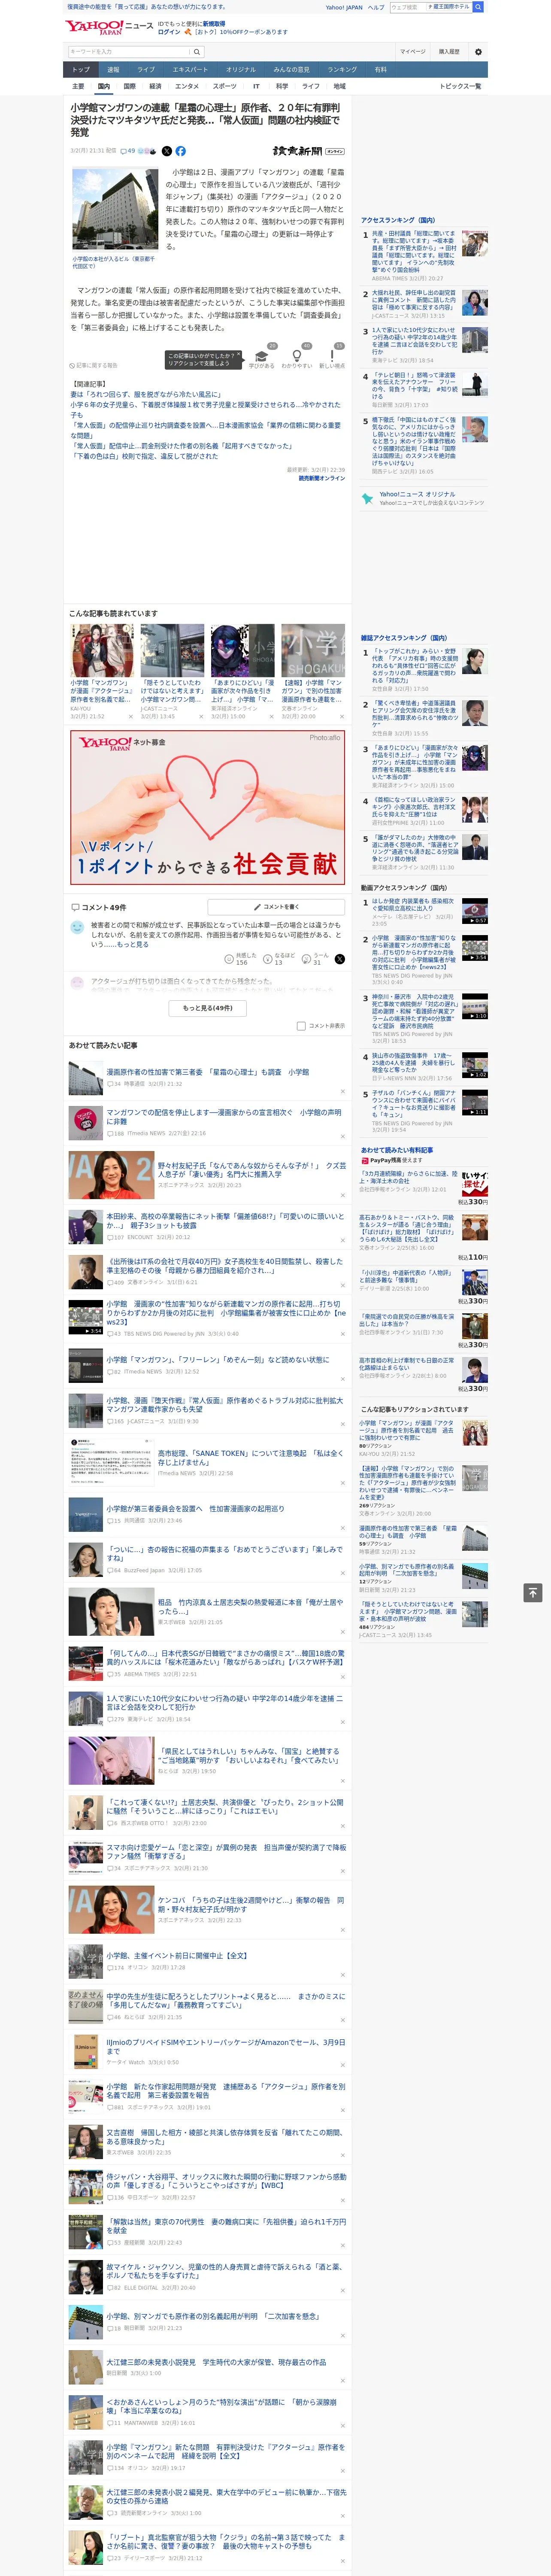Click the 読売新聞 publisher logo
The image size is (551, 2576).
298,151
